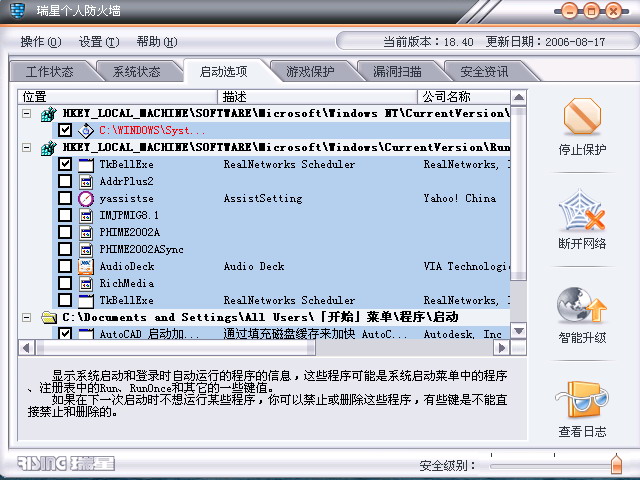
Task: Click the AudioDeck orange icon
Action: click(86, 267)
